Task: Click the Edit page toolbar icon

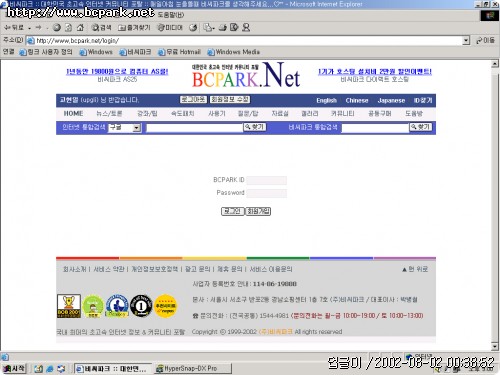Action: (234, 27)
